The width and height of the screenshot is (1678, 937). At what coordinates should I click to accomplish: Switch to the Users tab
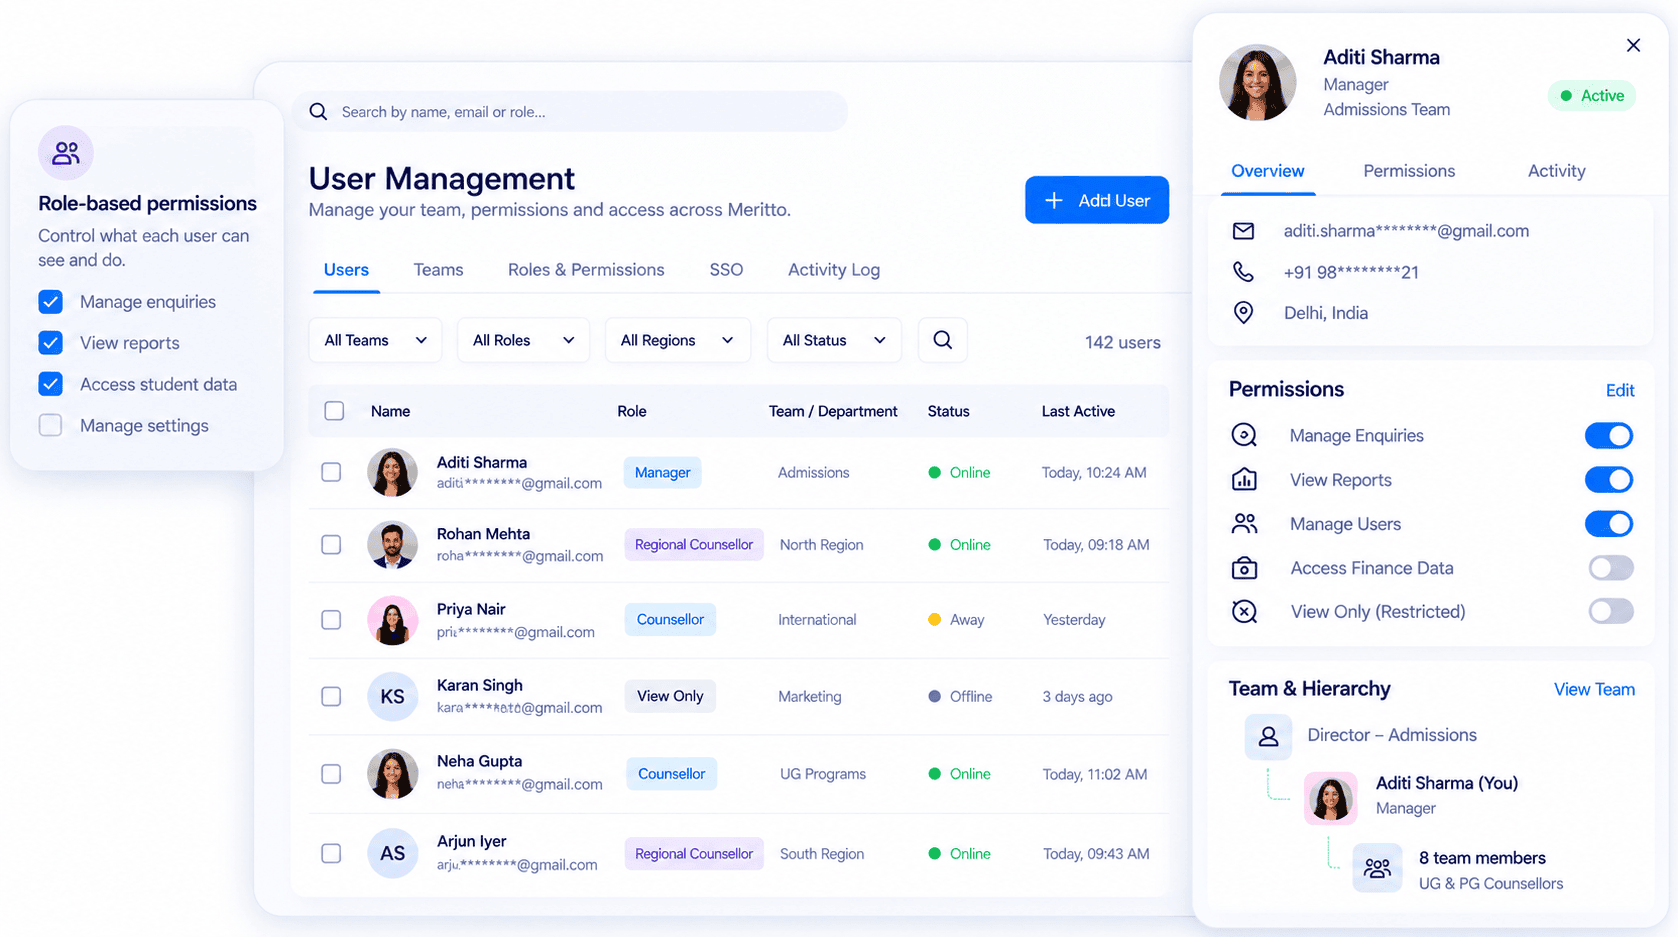pos(346,270)
